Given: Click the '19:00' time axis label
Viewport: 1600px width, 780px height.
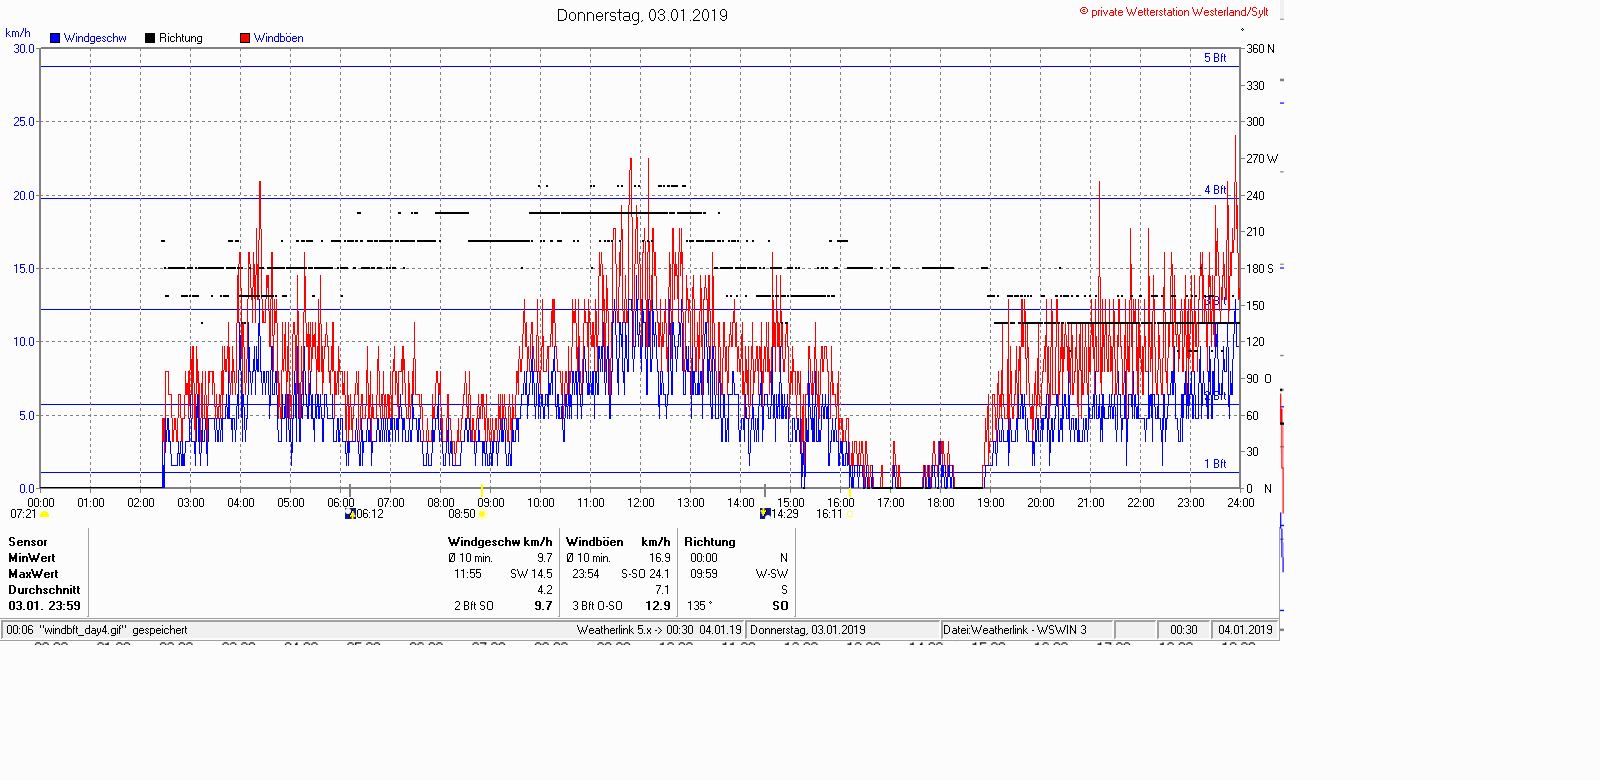Looking at the screenshot, I should point(991,503).
